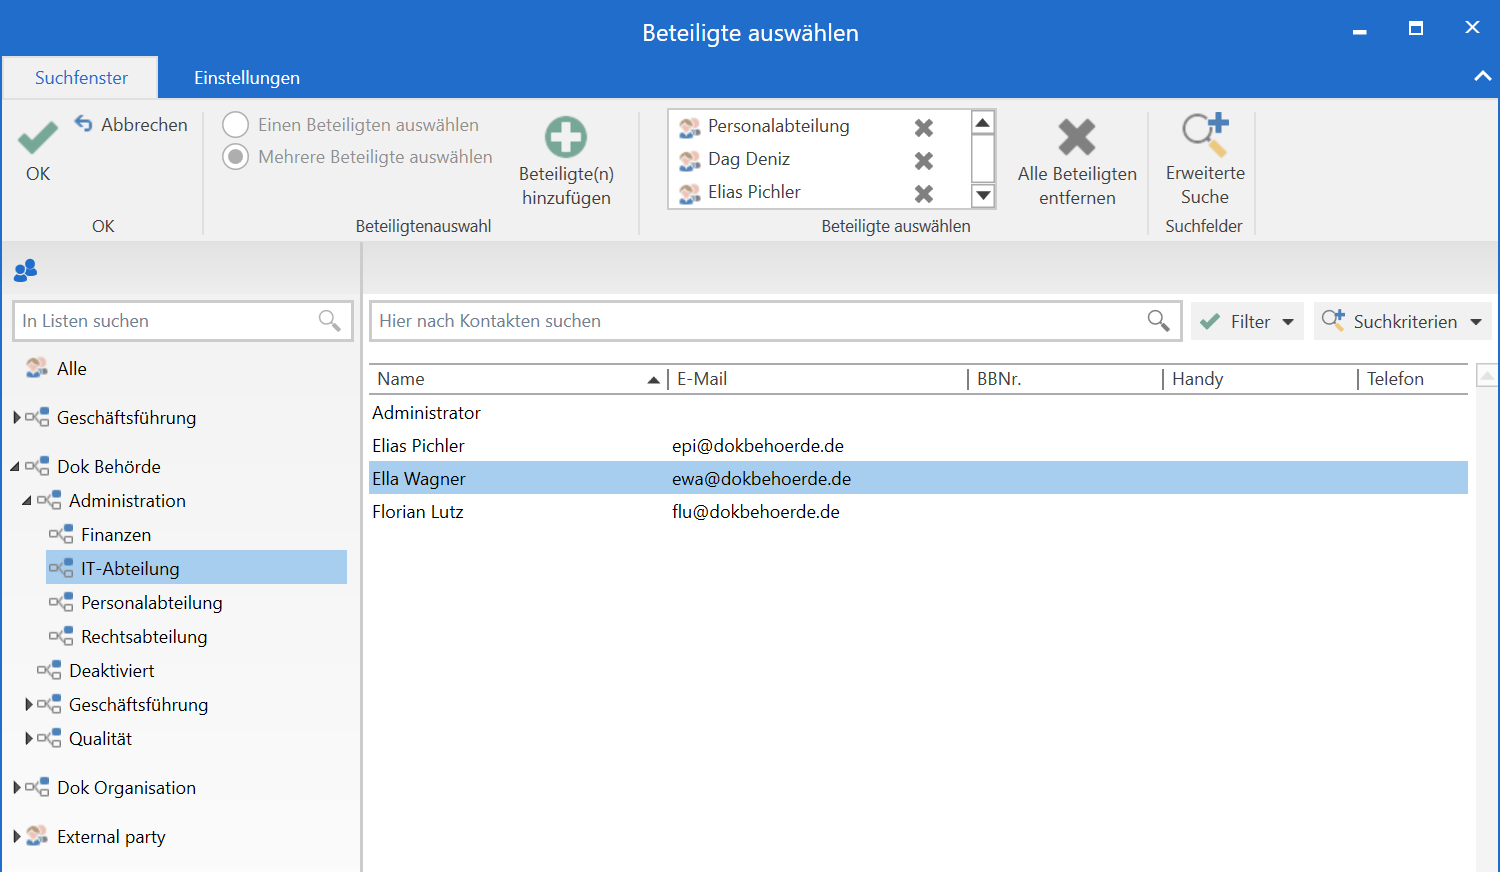Switch to the Suchfenster tab

pos(81,78)
